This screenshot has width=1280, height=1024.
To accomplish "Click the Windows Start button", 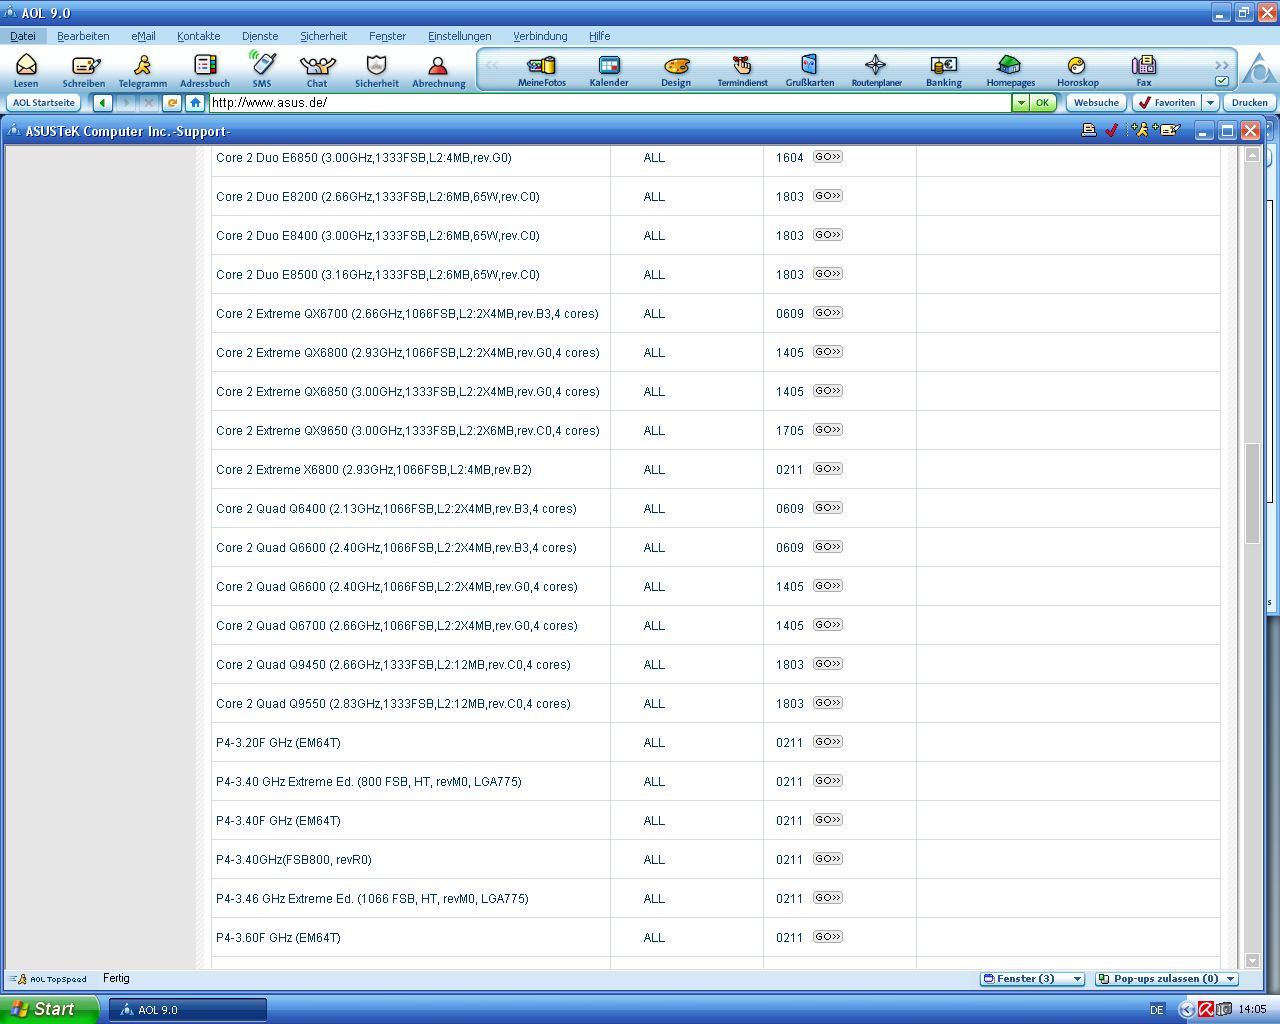I will click(49, 1010).
